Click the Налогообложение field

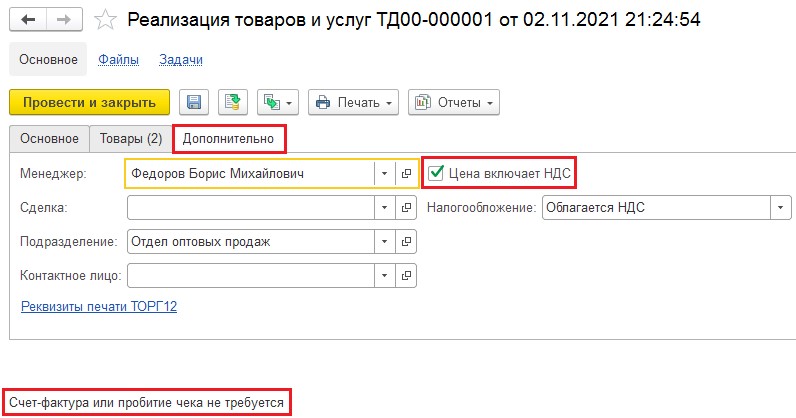(656, 208)
